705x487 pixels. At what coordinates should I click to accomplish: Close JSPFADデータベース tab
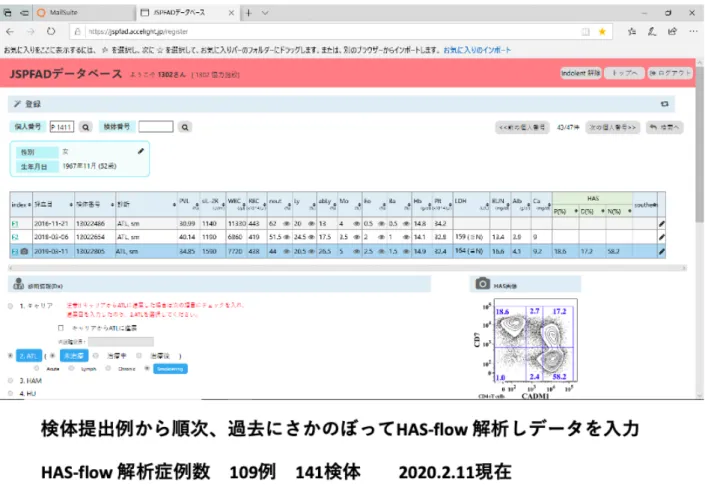232,13
